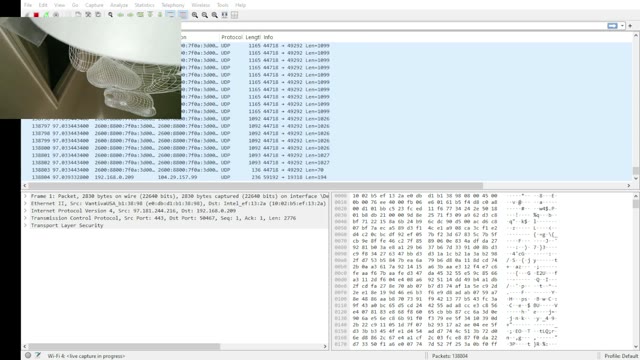
Task: Toggle auto-scroll during live capture
Action: tap(171, 15)
